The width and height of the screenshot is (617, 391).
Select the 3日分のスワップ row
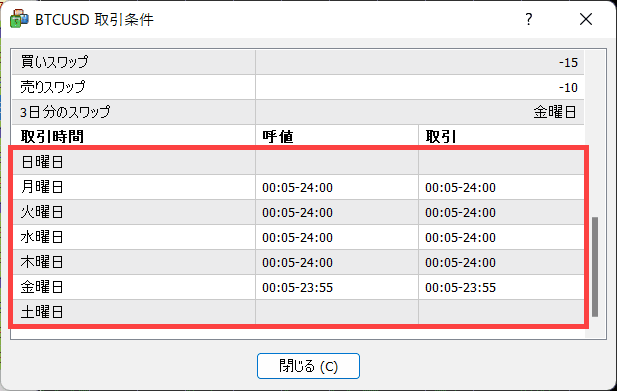pos(298,112)
